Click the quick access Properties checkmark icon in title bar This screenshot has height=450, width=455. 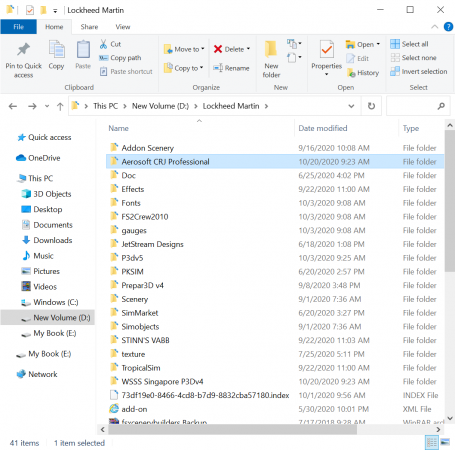click(30, 10)
